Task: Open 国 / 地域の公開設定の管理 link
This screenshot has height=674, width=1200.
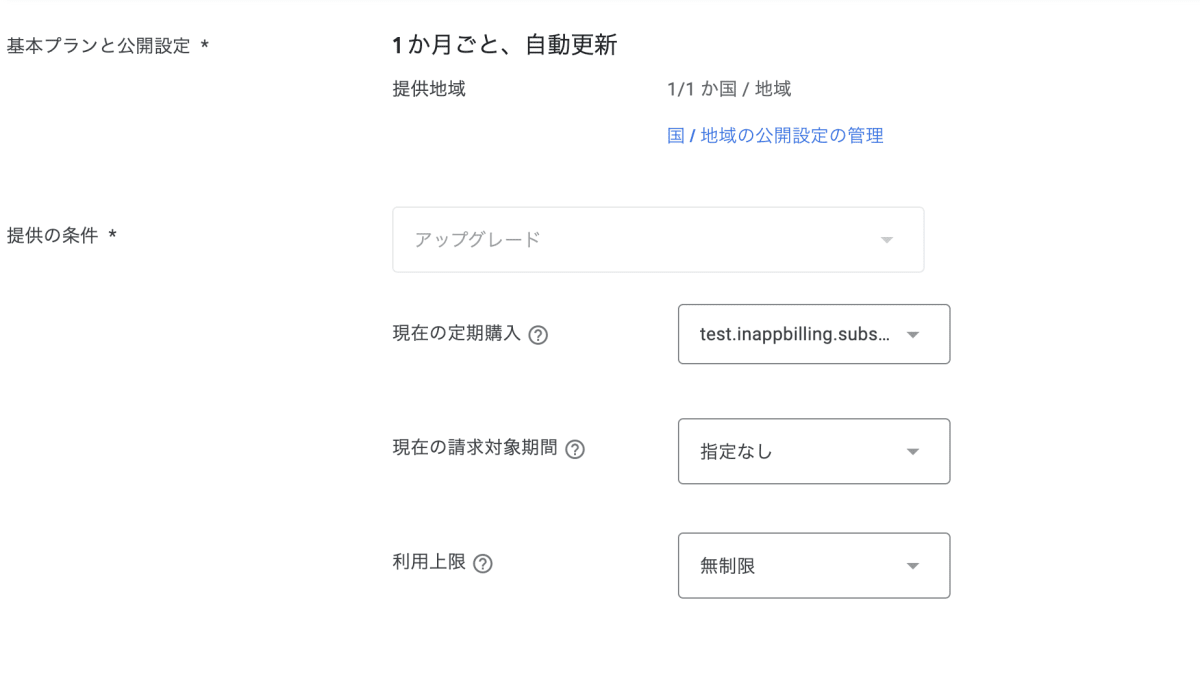Action: 775,136
